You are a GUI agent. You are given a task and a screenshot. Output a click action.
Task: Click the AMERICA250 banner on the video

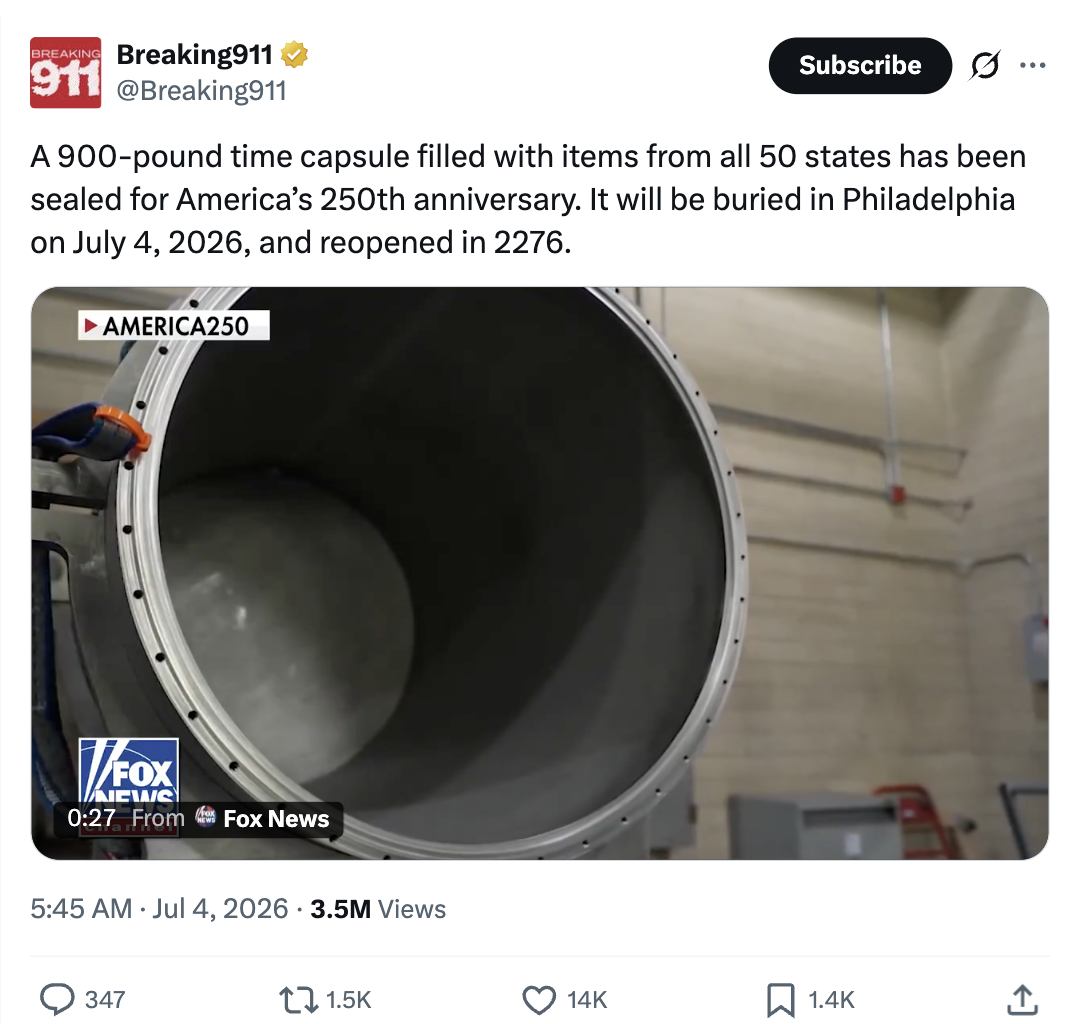coord(174,325)
